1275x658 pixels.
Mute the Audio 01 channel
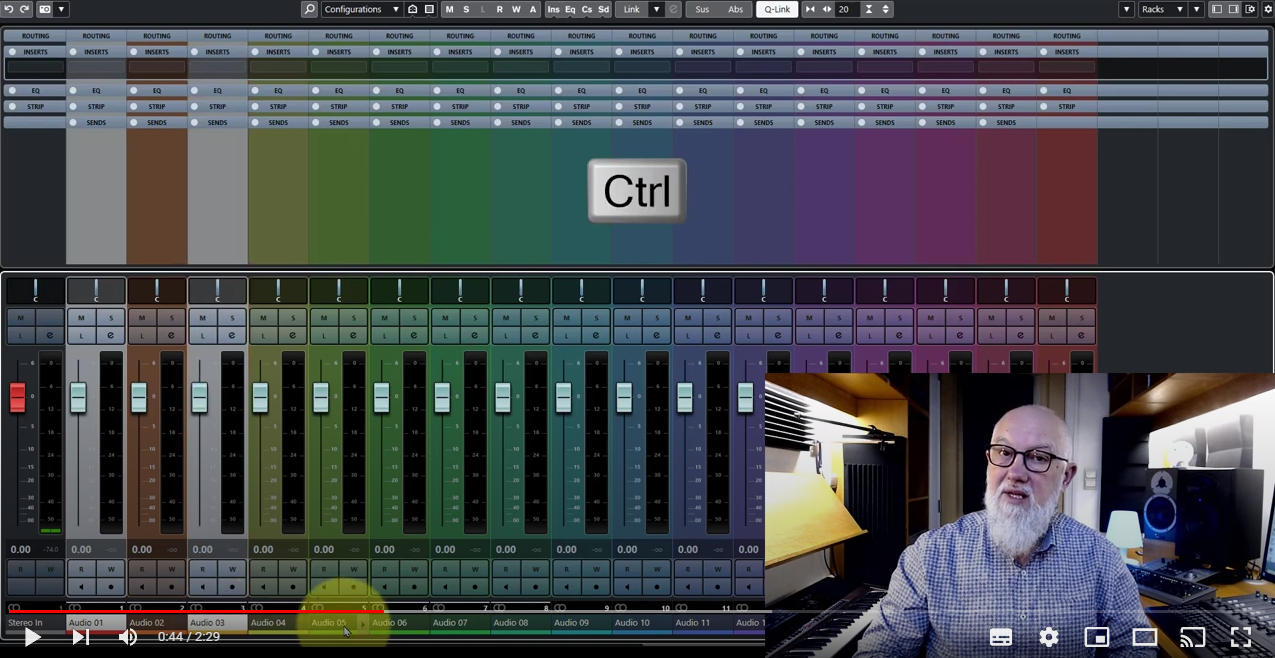(81, 318)
